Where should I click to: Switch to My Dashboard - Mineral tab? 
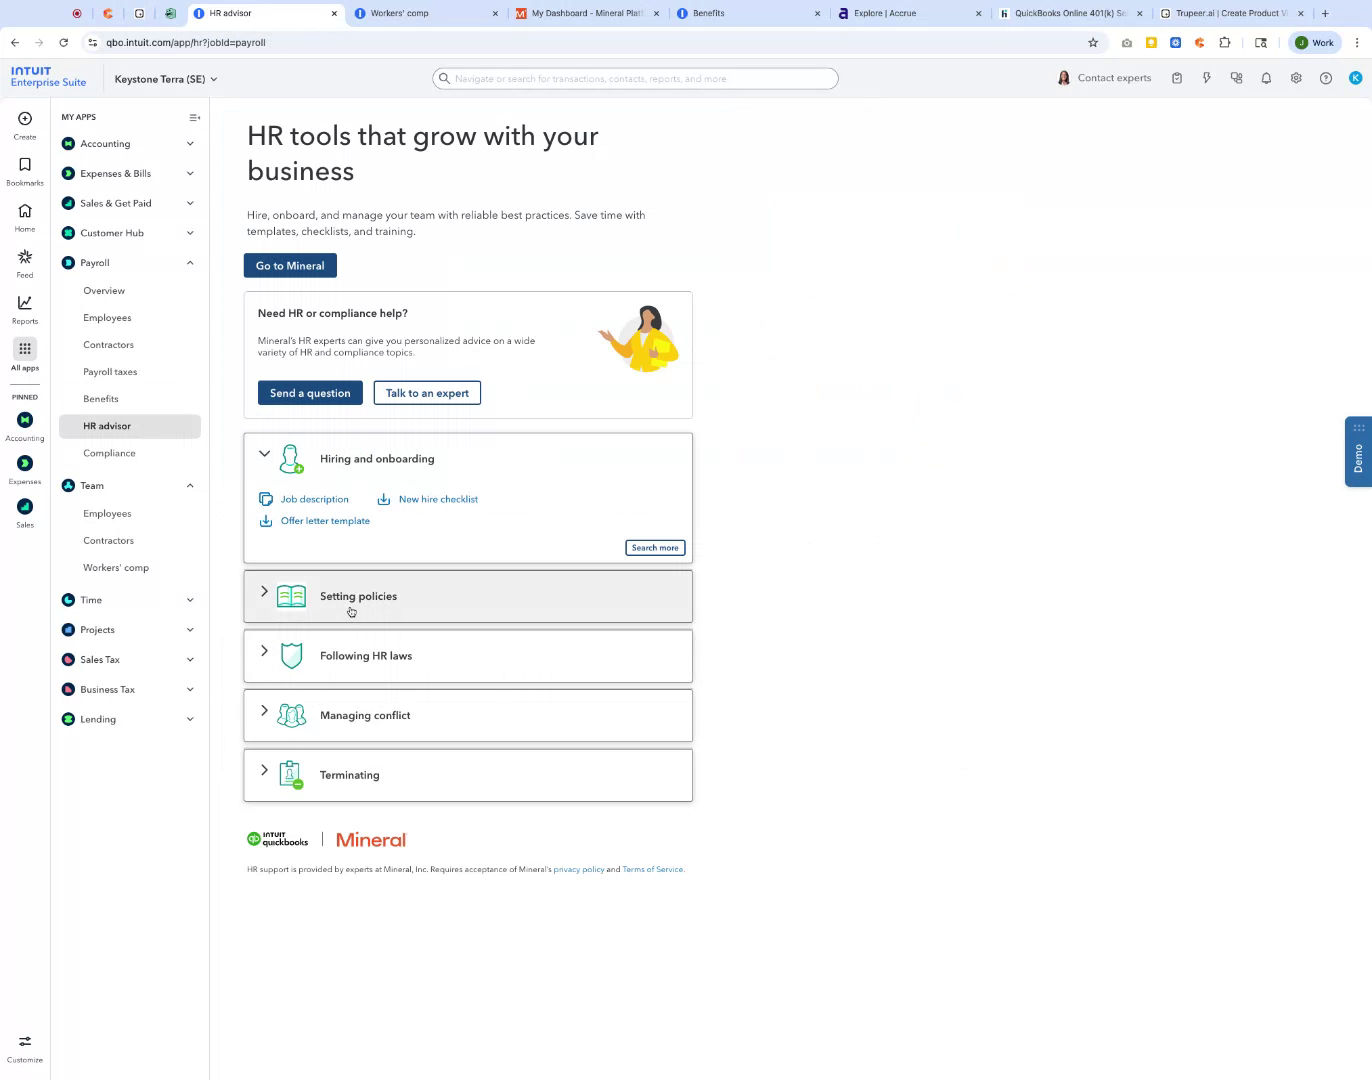(587, 13)
